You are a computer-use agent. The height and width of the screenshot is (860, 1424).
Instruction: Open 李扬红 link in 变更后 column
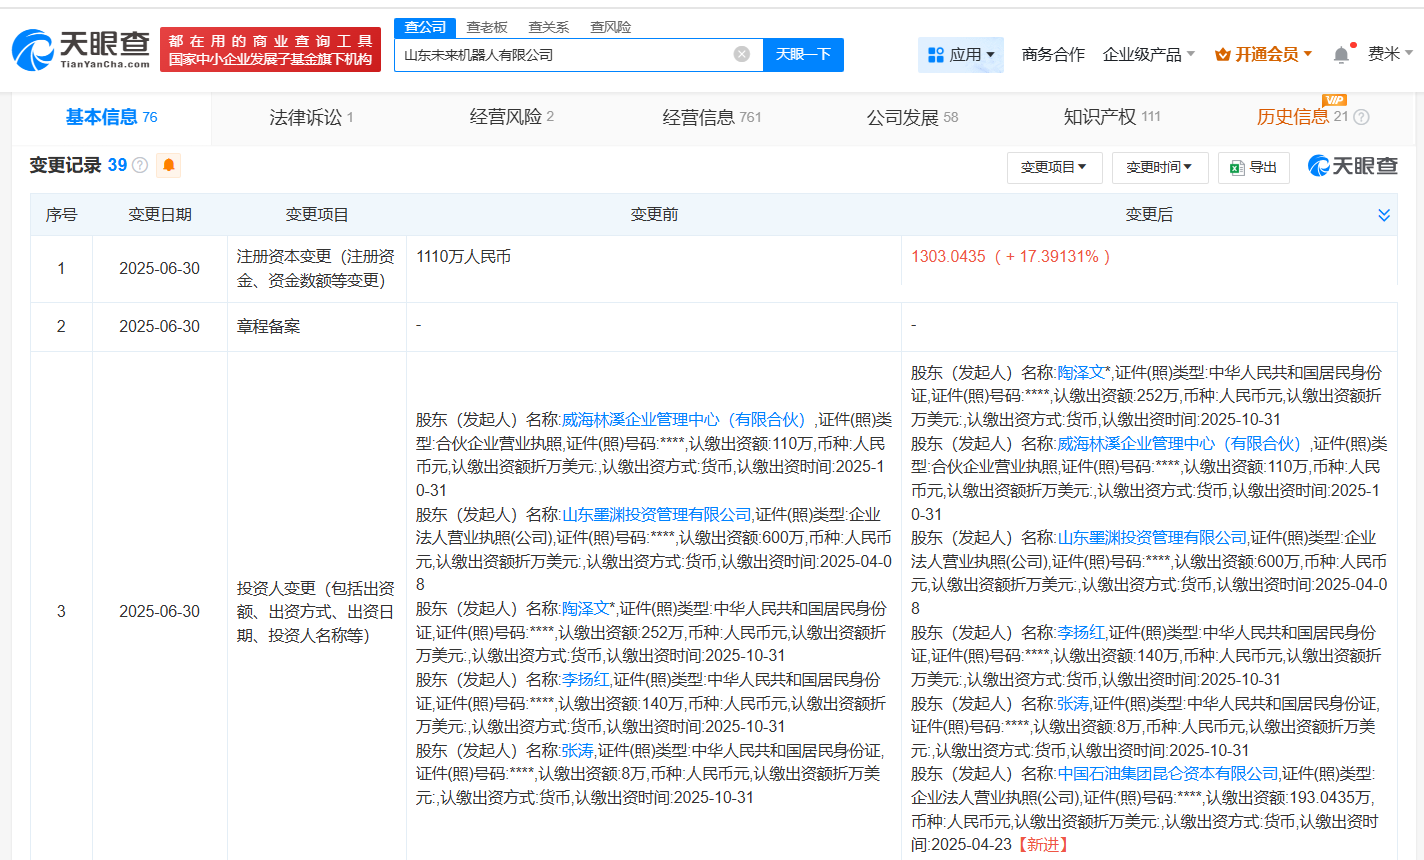coord(1082,633)
